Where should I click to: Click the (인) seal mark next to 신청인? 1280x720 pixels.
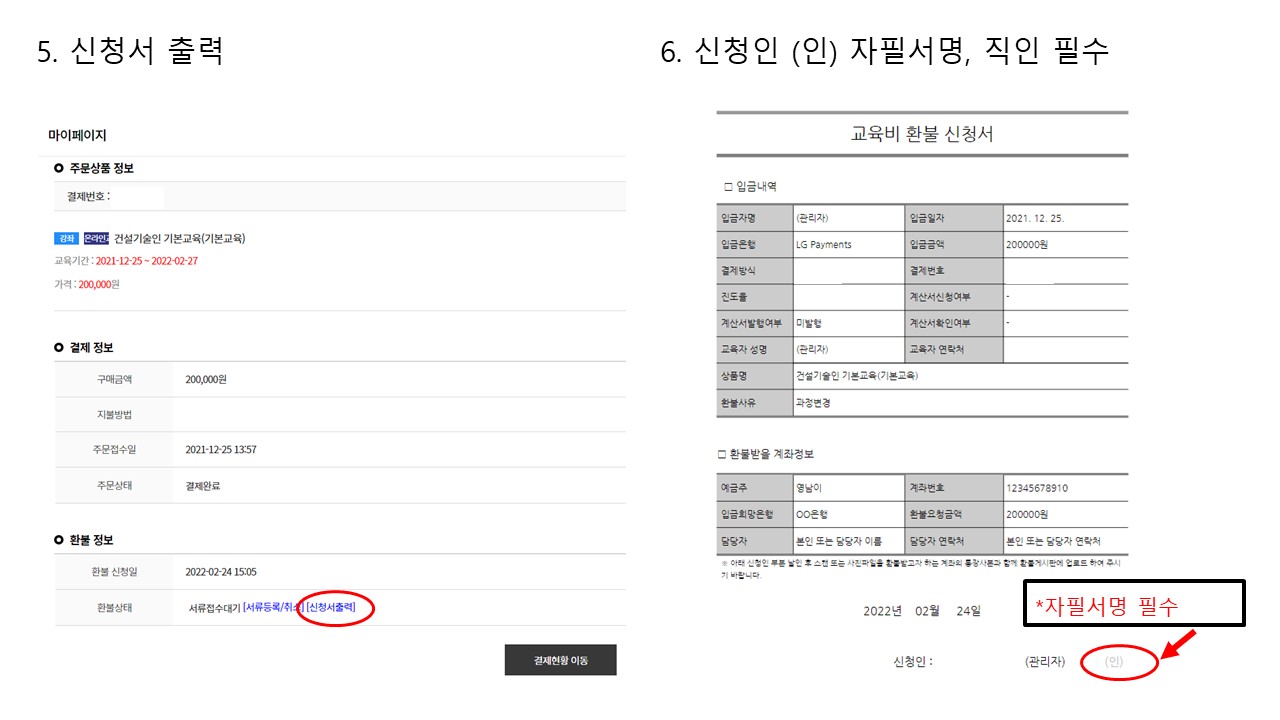[1114, 662]
